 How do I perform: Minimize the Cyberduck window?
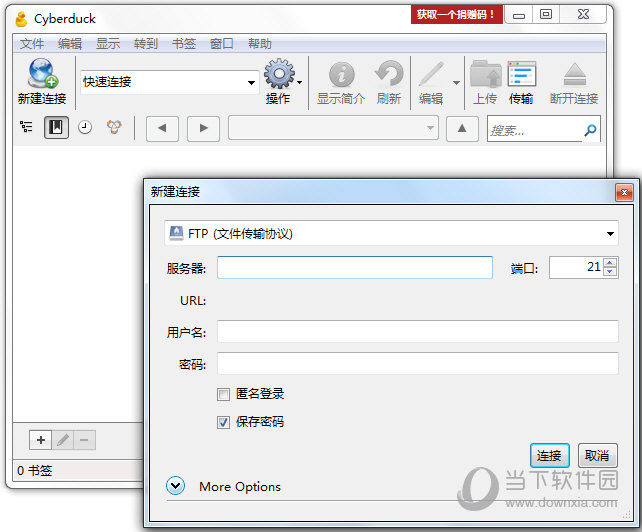tap(519, 15)
